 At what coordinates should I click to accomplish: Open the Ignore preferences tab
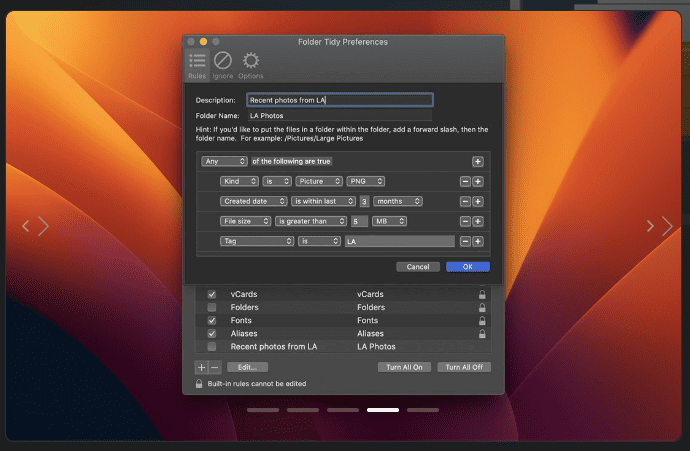[223, 66]
